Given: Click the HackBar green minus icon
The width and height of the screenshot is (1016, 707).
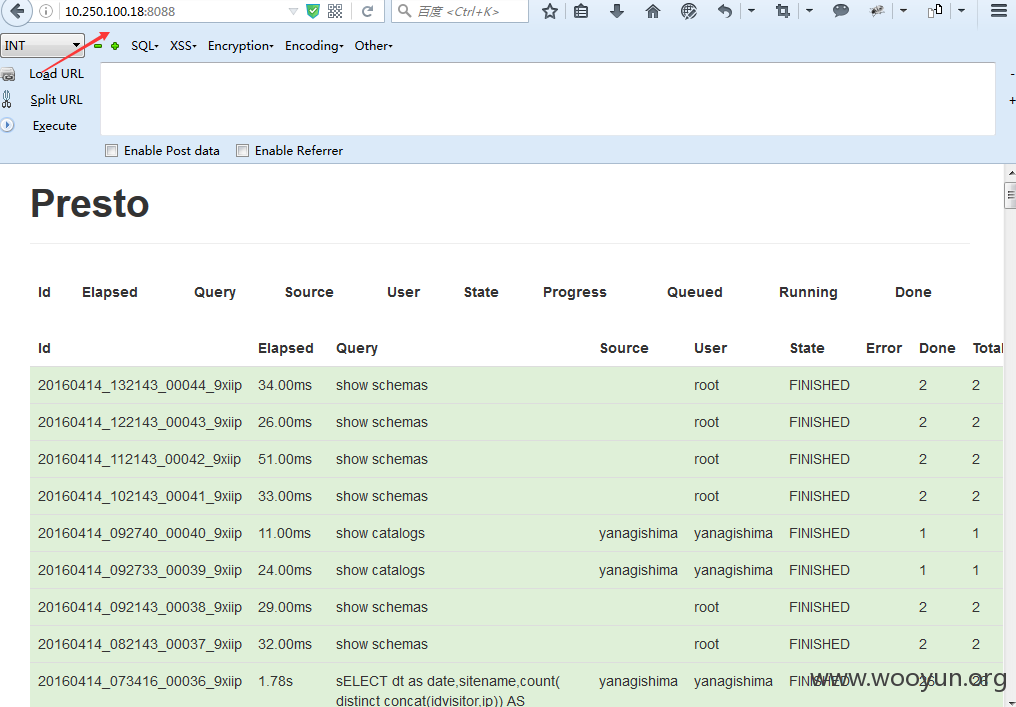Looking at the screenshot, I should 98,46.
